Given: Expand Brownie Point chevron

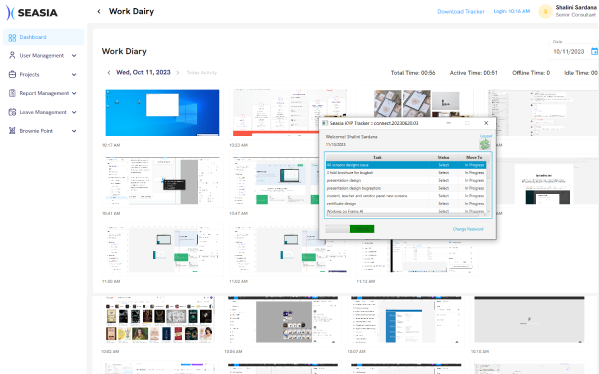Looking at the screenshot, I should [74, 131].
